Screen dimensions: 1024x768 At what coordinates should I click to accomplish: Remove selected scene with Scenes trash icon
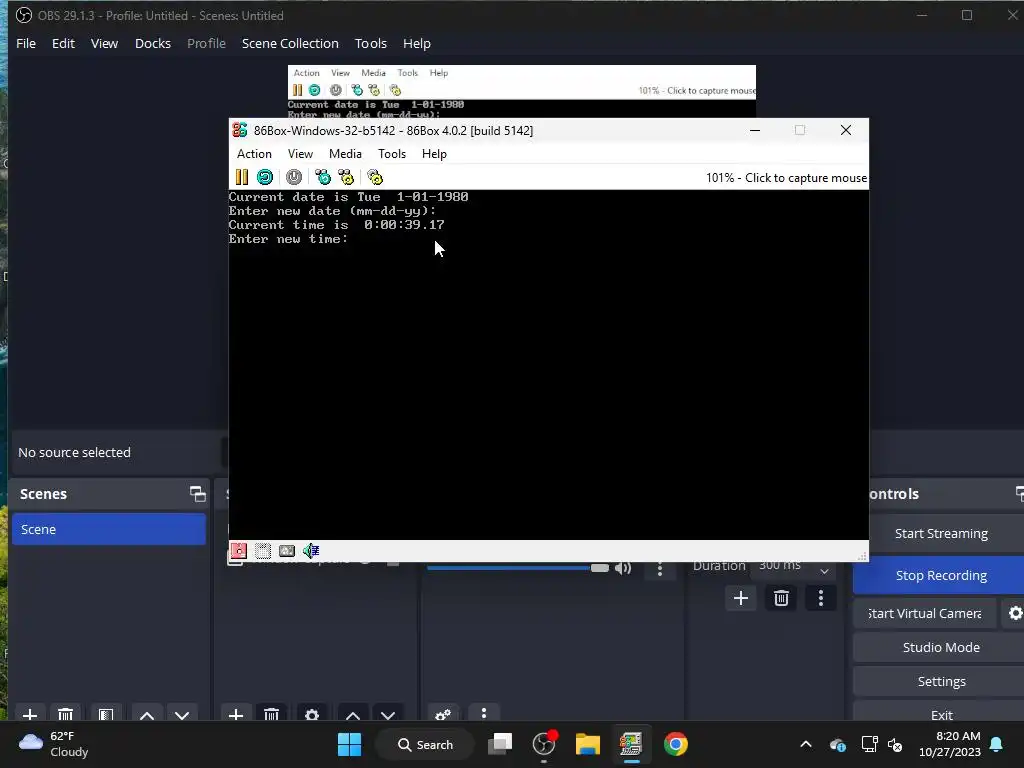[x=65, y=714]
